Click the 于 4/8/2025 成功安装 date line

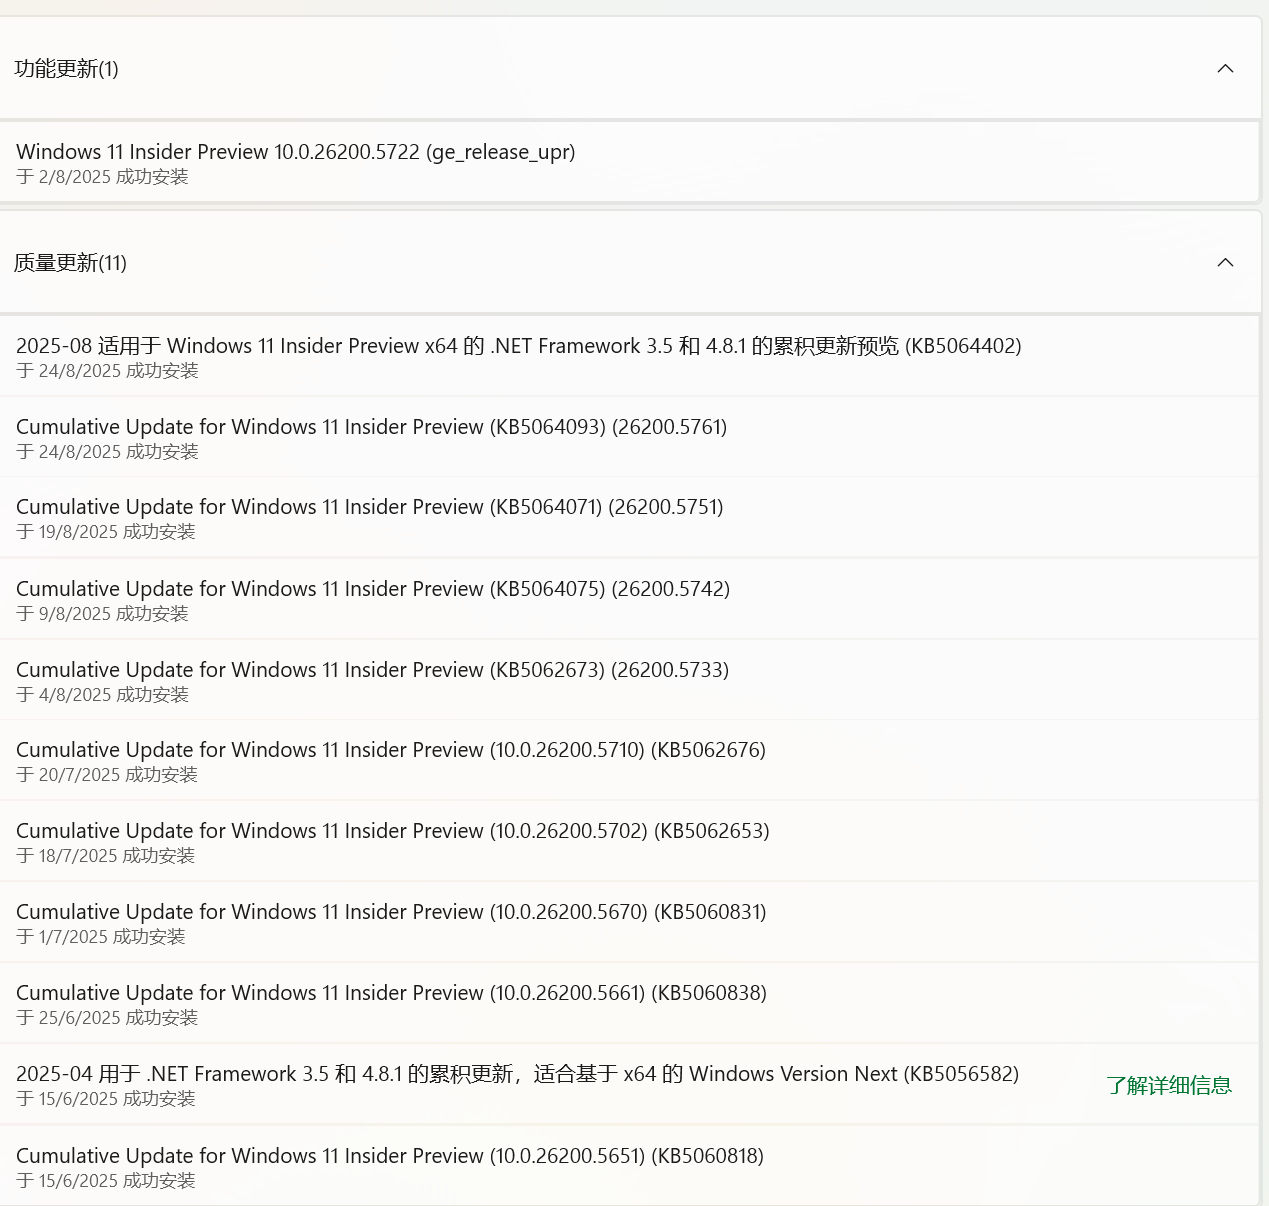[x=102, y=695]
